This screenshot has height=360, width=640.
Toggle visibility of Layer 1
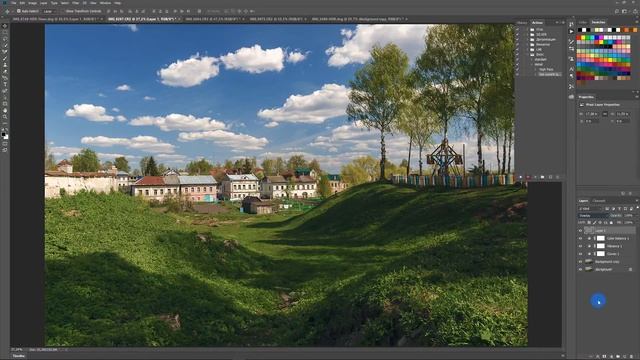tap(580, 231)
